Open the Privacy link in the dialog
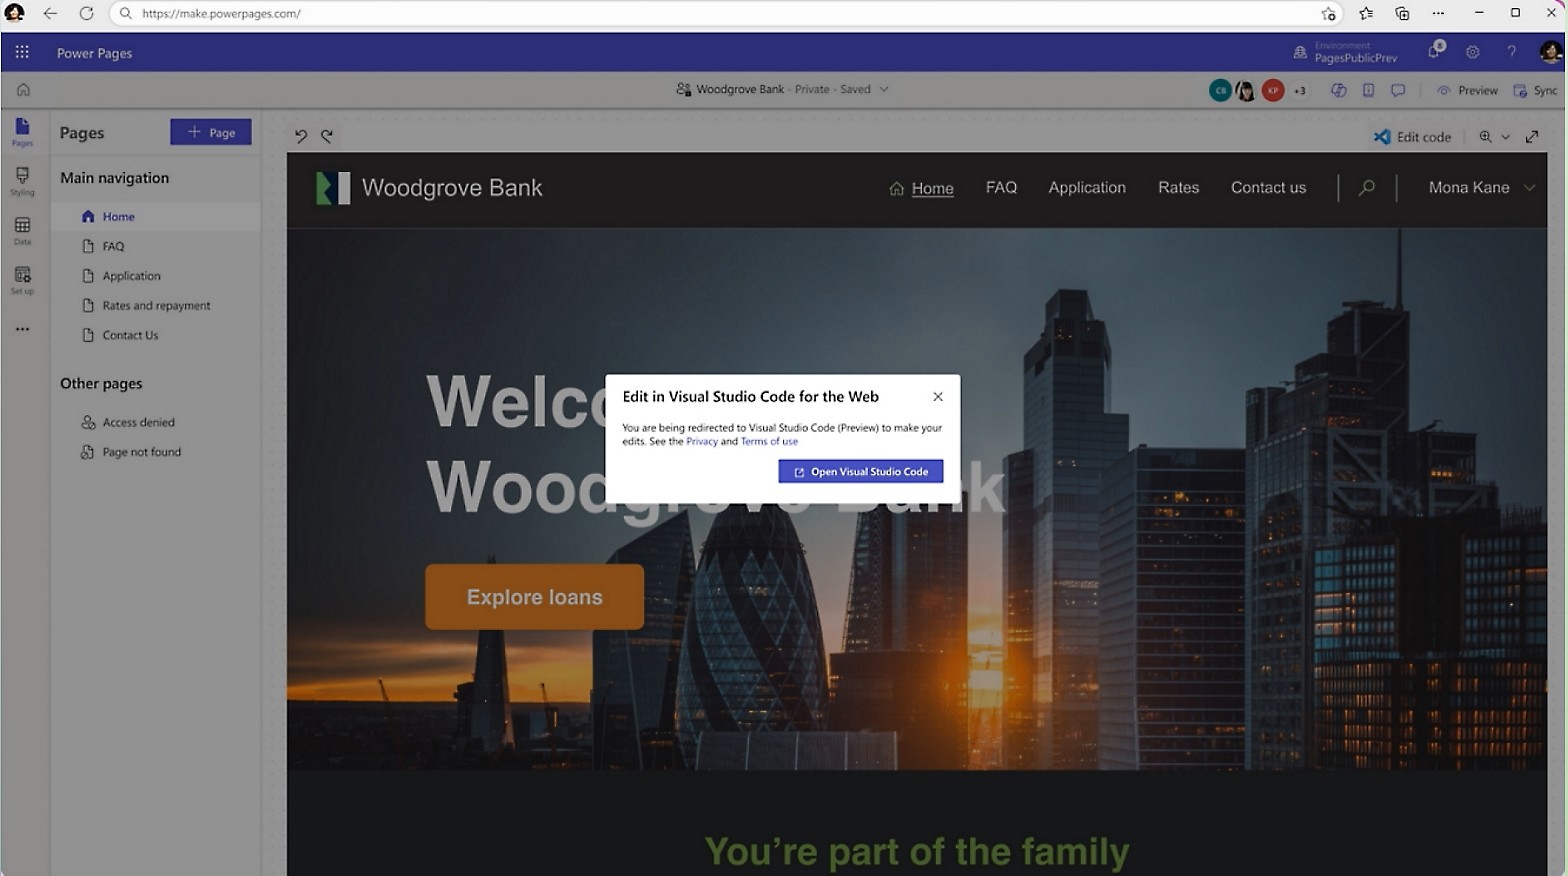Screen dimensions: 1568x876 click(701, 441)
